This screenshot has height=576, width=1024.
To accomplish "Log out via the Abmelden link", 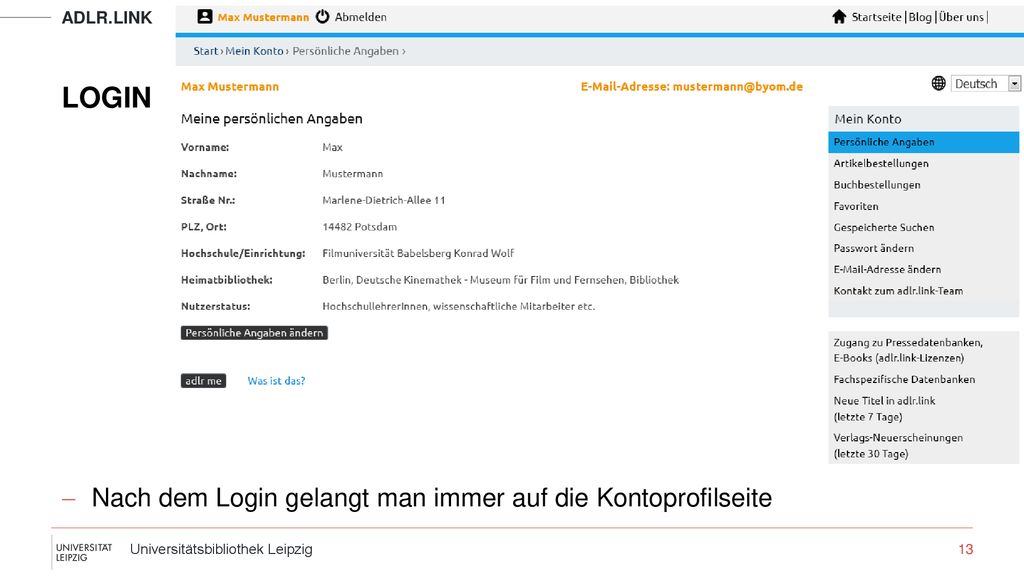I will click(x=360, y=18).
